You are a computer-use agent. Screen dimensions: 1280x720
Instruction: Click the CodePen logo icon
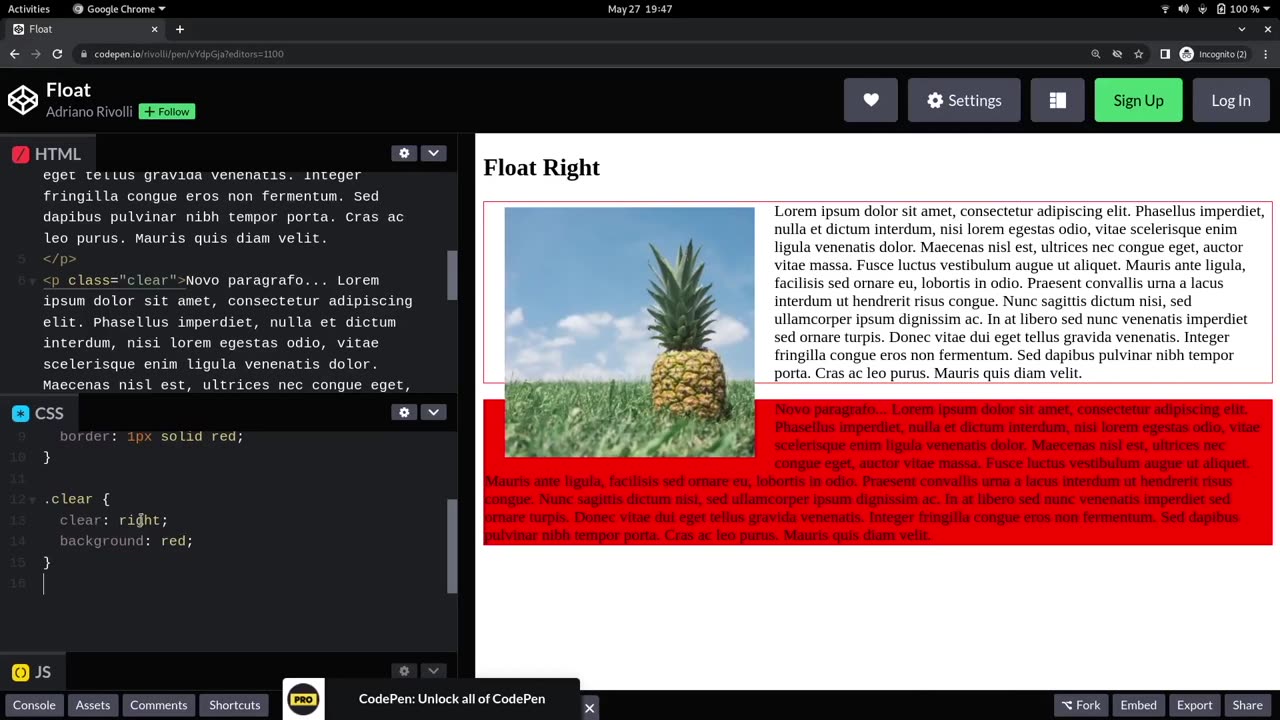coord(22,100)
